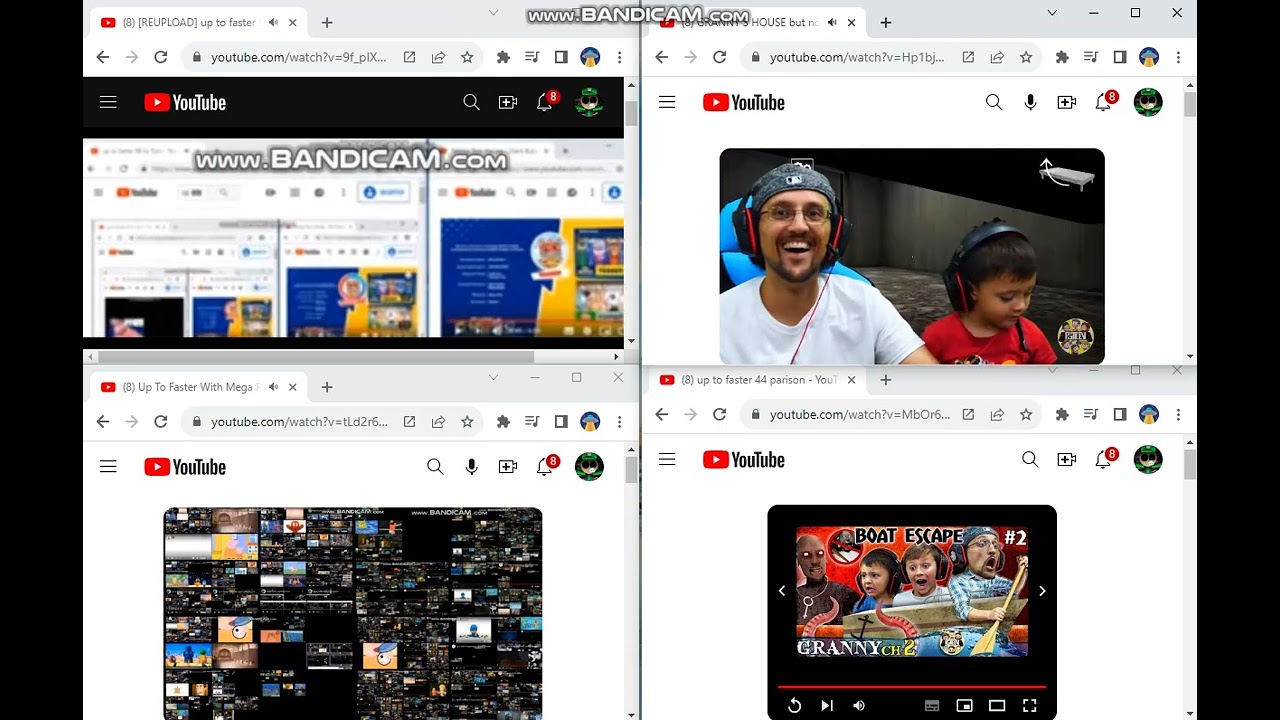Open the hamburger guide menu in the top-right YouTube window
This screenshot has width=1280, height=720.
click(667, 102)
